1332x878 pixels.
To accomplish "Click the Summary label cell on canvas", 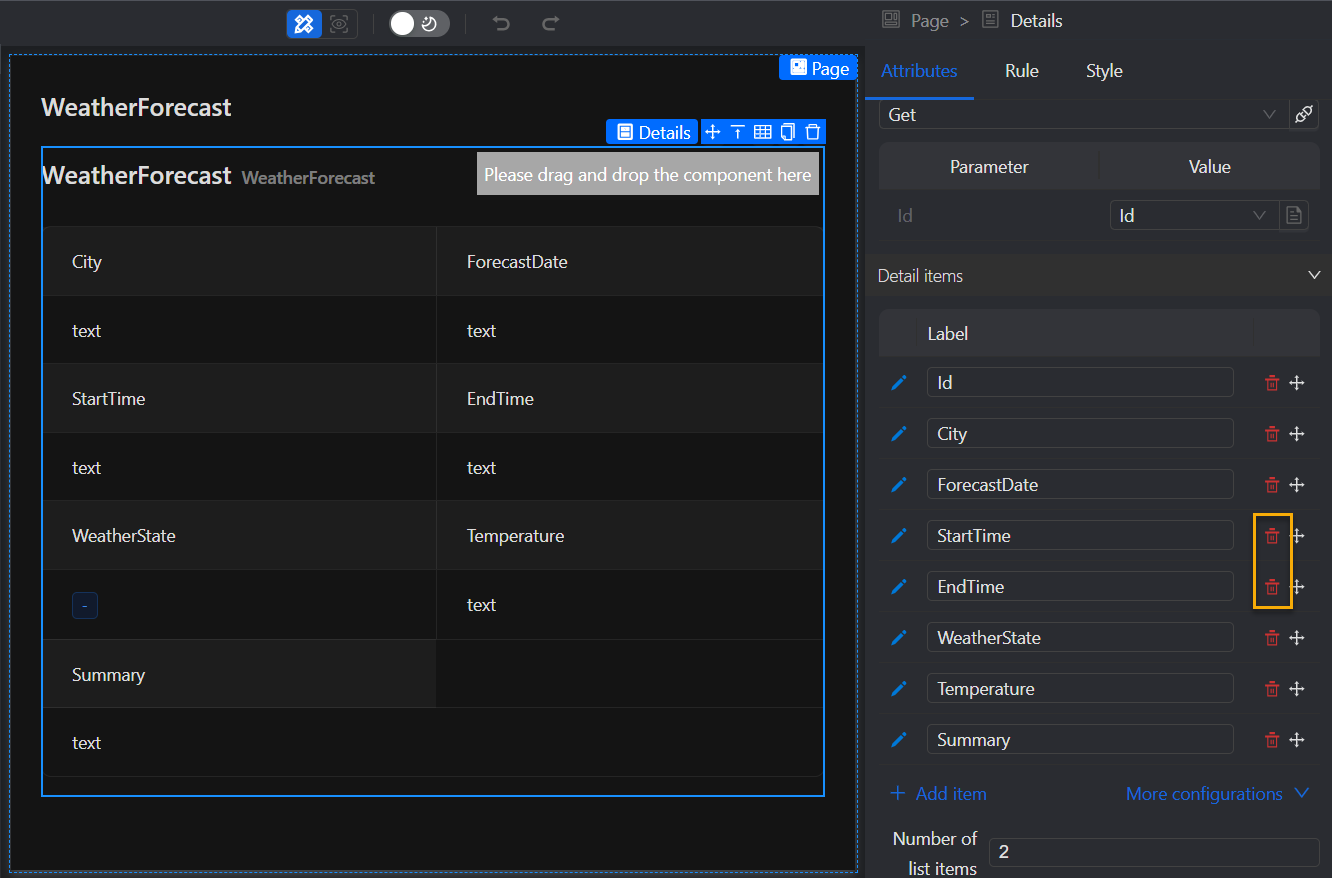I will click(x=239, y=675).
